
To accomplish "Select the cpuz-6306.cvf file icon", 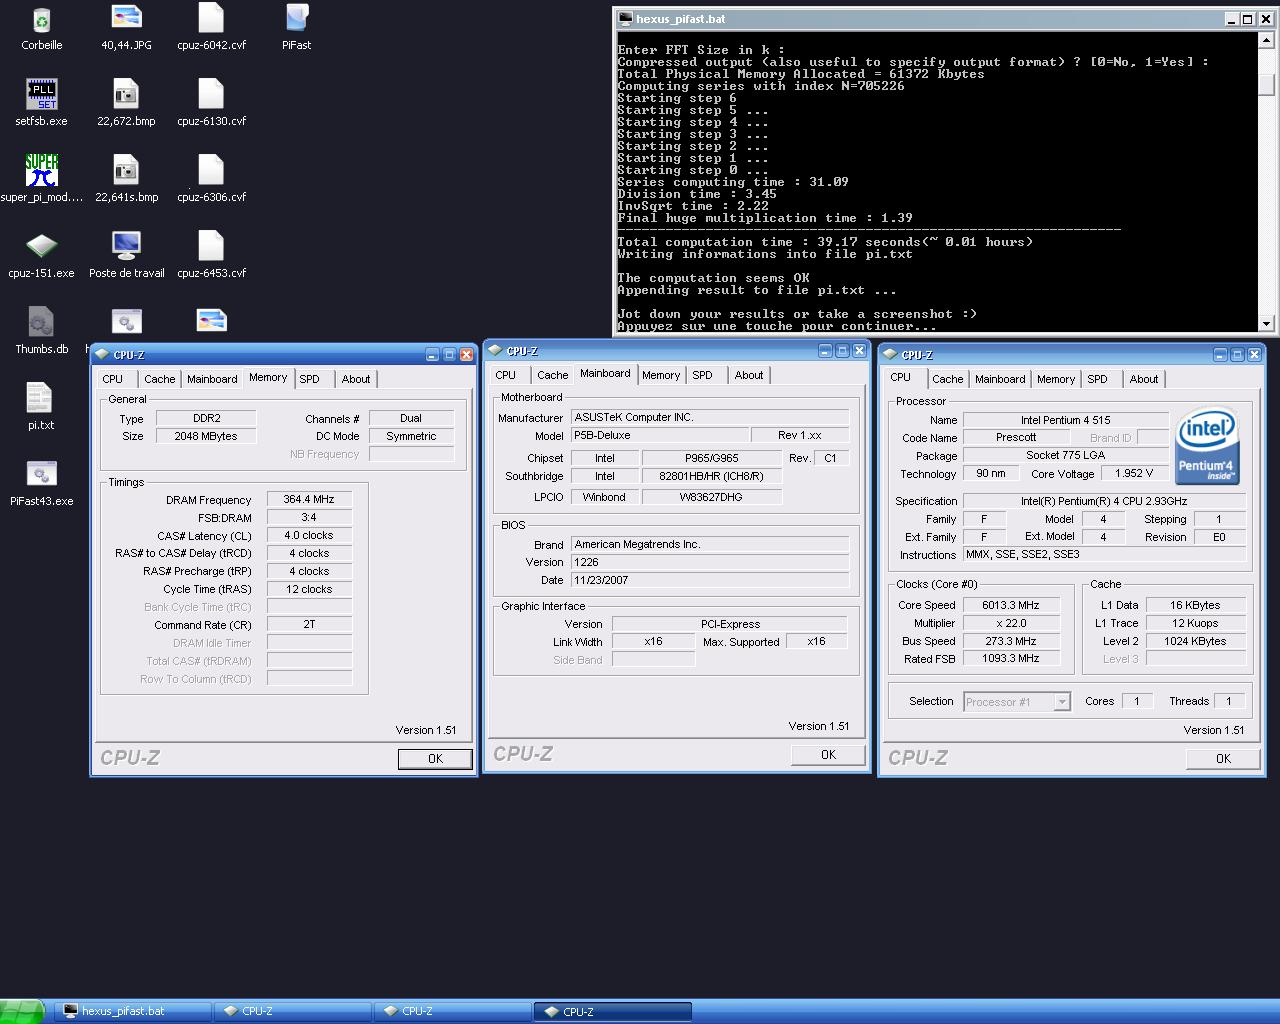I will pos(211,170).
